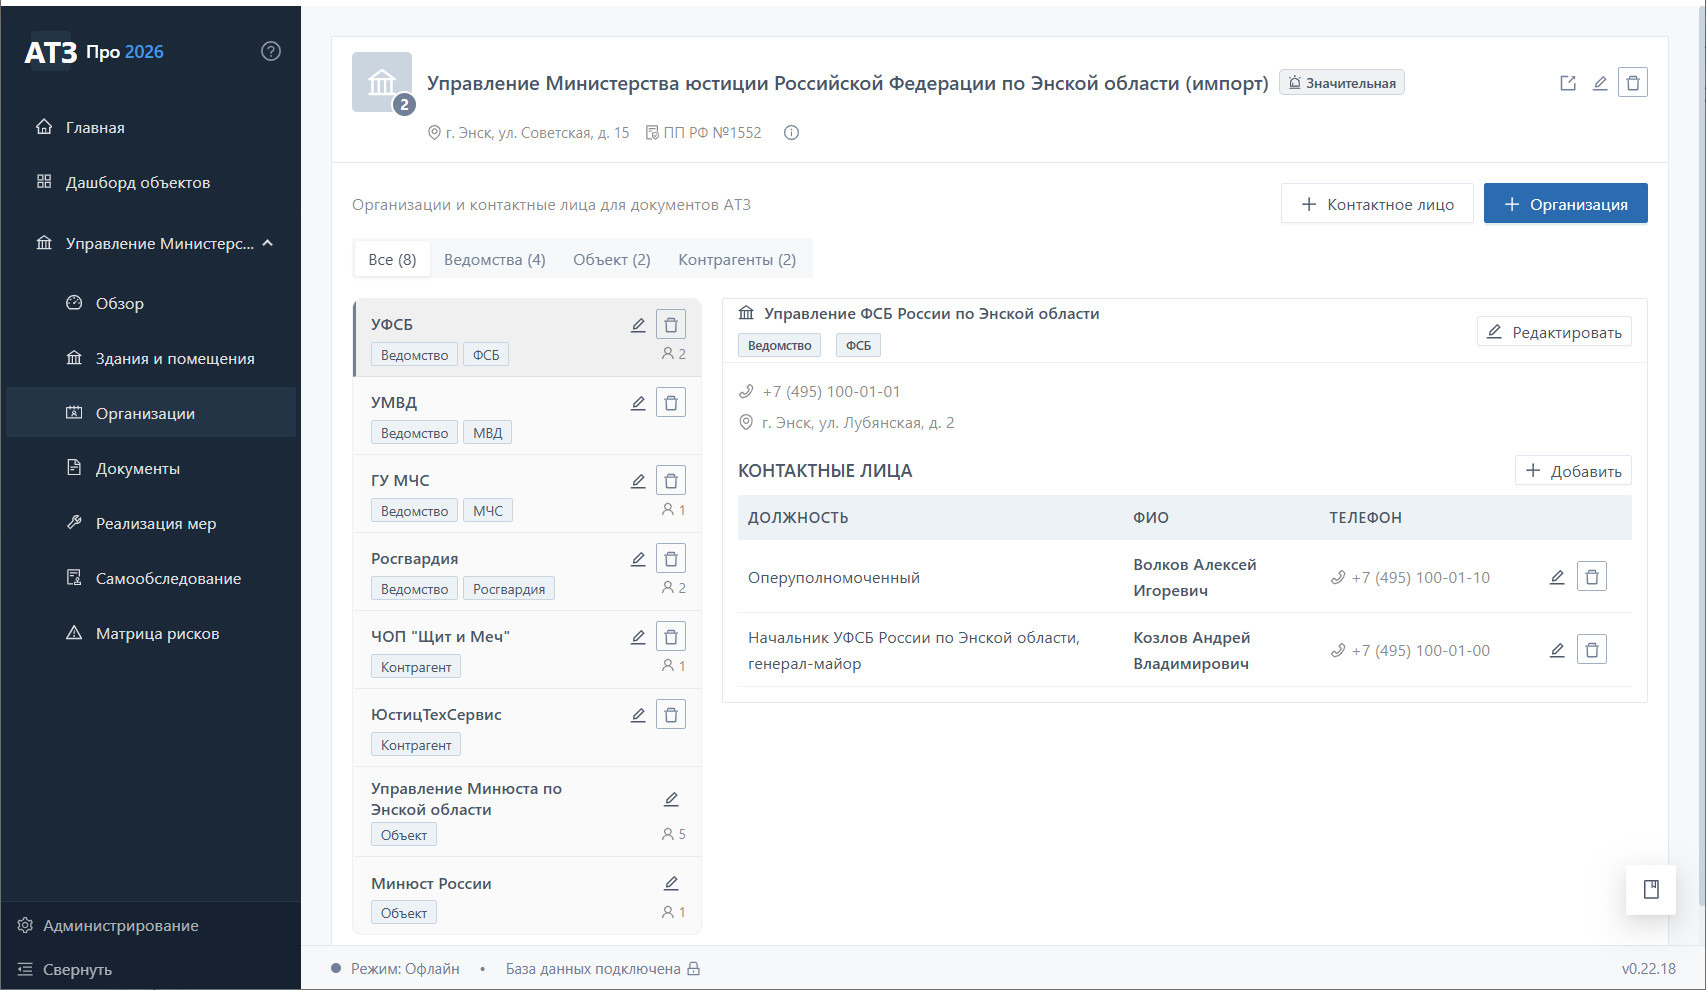The image size is (1706, 990).
Task: Select the ГУ МЧС organization card
Action: [527, 494]
